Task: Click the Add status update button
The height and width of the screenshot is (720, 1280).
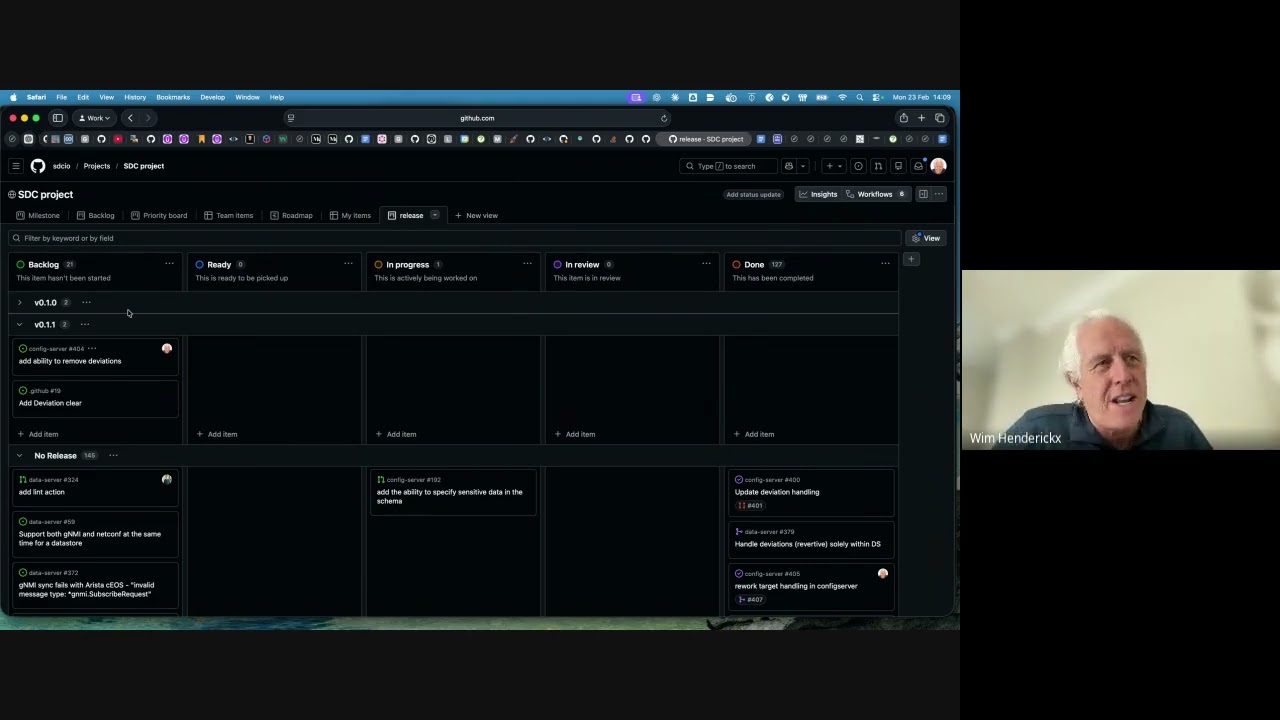Action: 753,194
